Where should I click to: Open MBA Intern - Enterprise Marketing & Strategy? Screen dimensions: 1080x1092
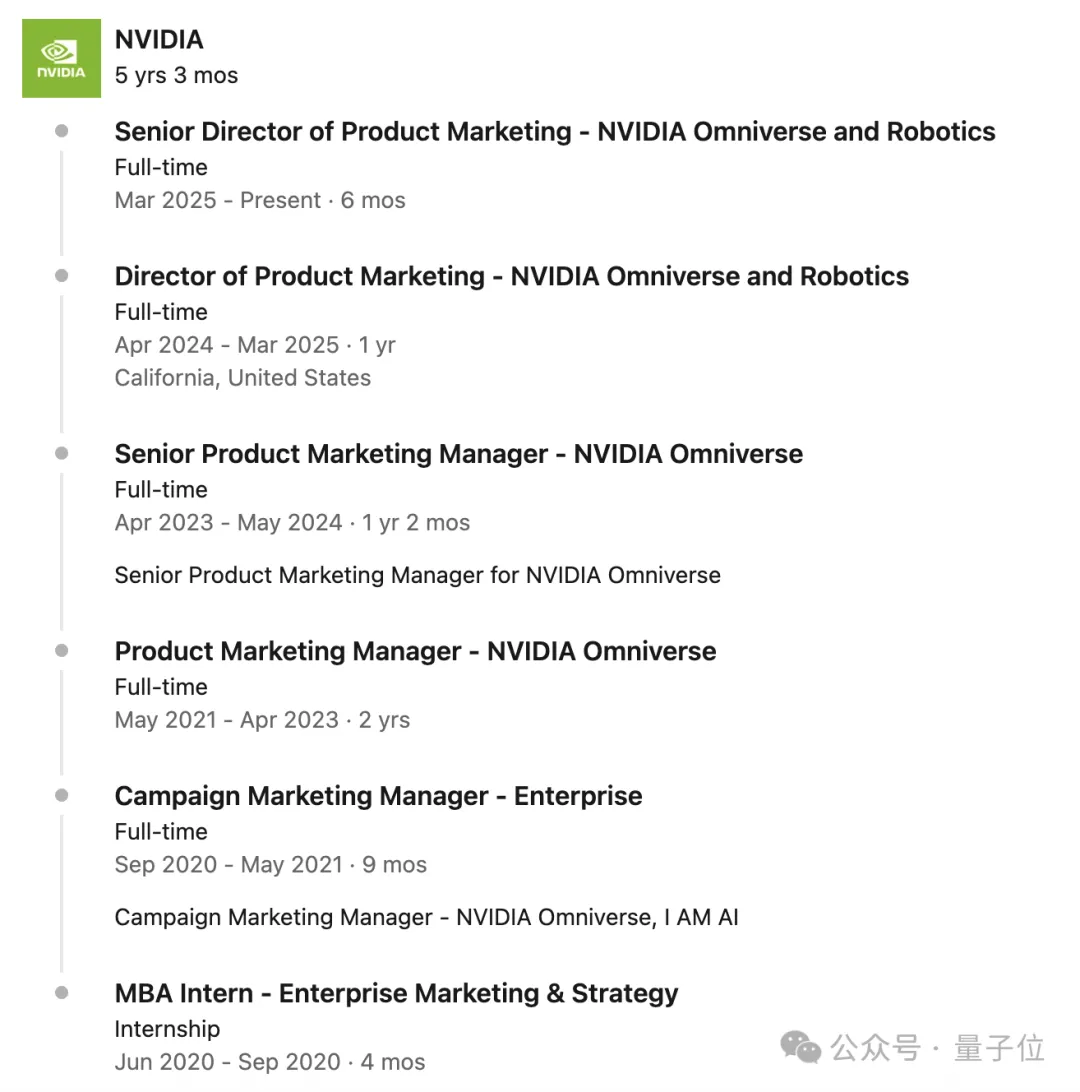pos(396,993)
